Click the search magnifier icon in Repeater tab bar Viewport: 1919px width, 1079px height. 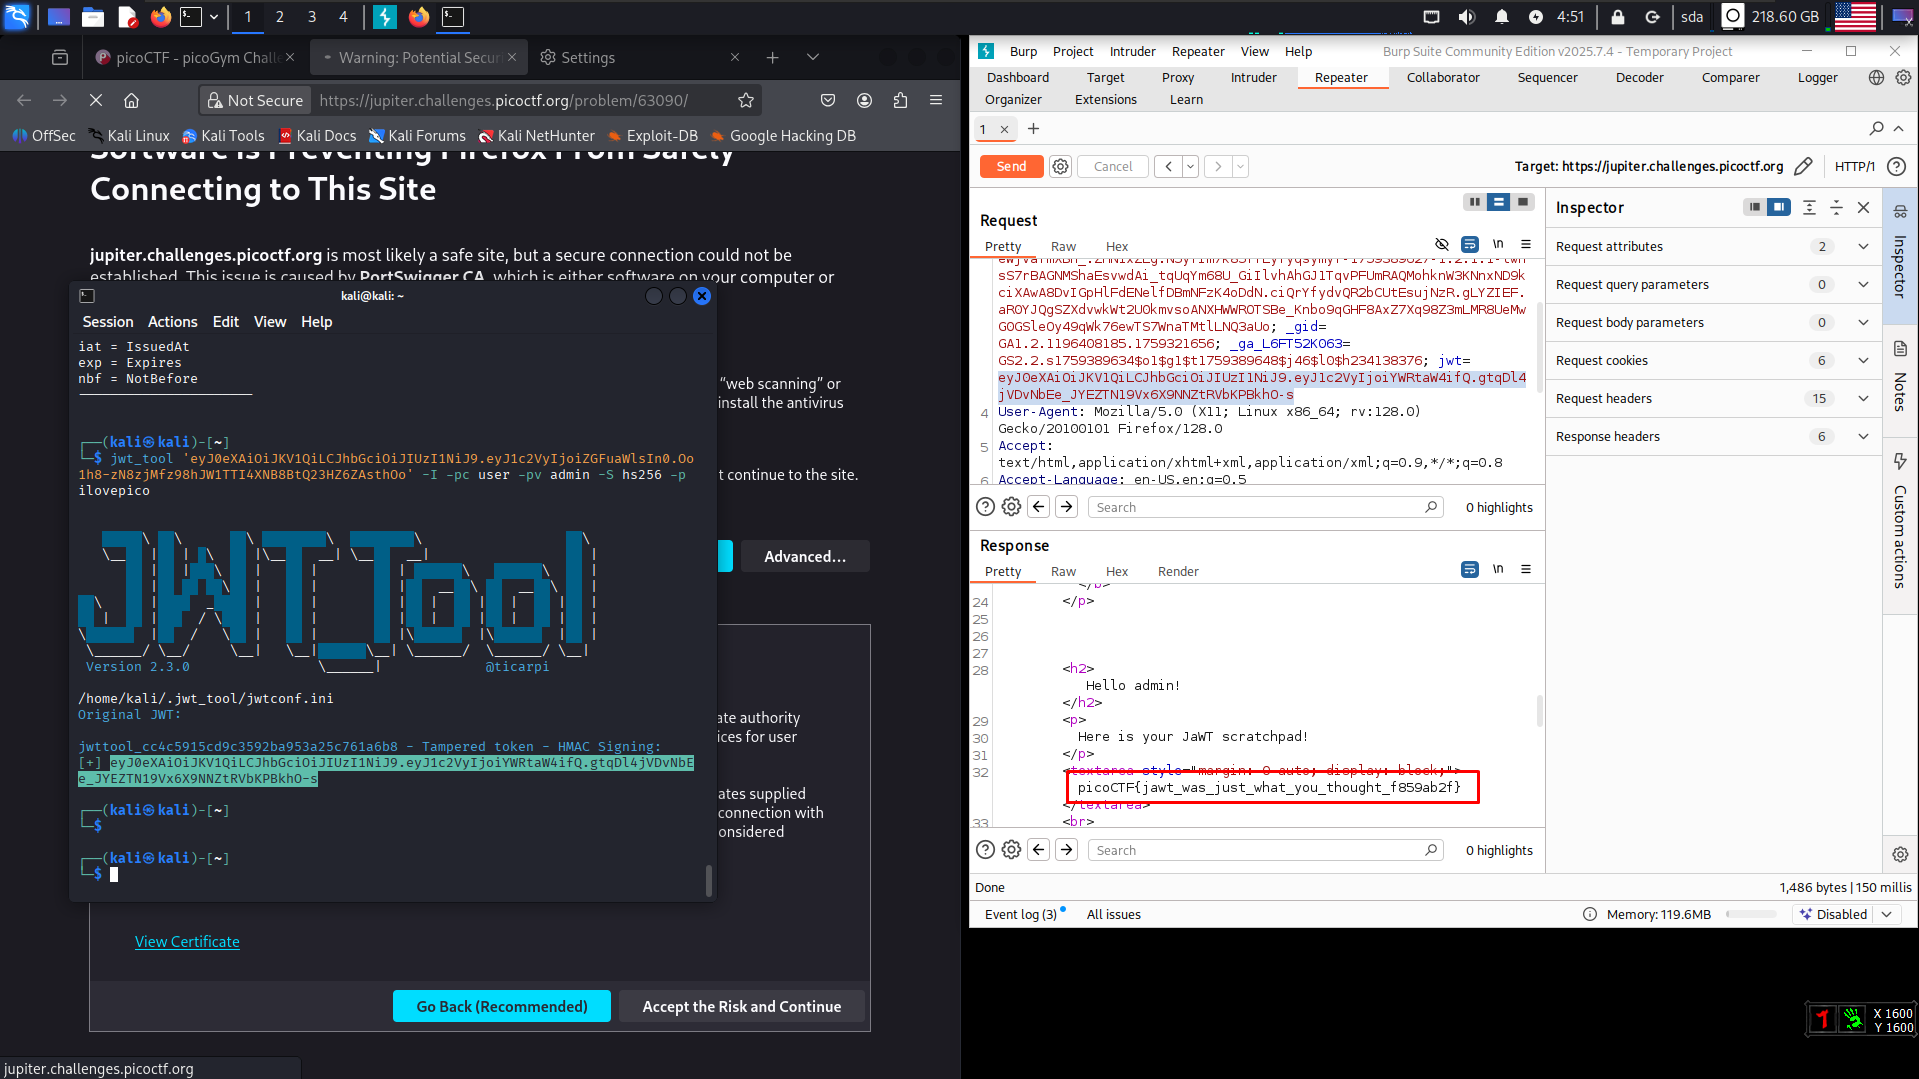pyautogui.click(x=1876, y=129)
